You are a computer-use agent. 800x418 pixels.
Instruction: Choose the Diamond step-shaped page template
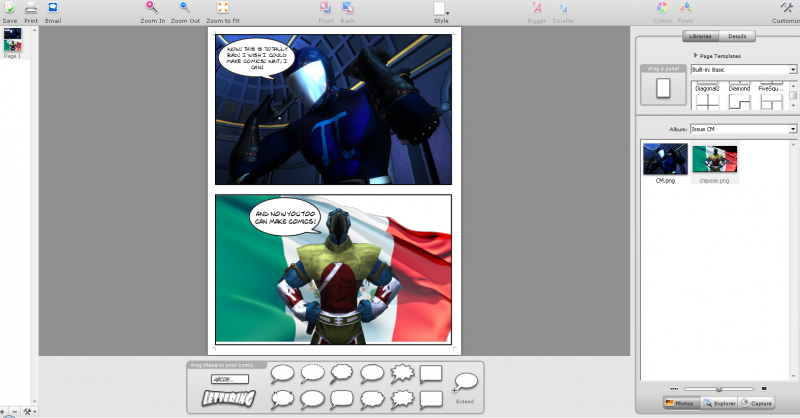tap(739, 101)
